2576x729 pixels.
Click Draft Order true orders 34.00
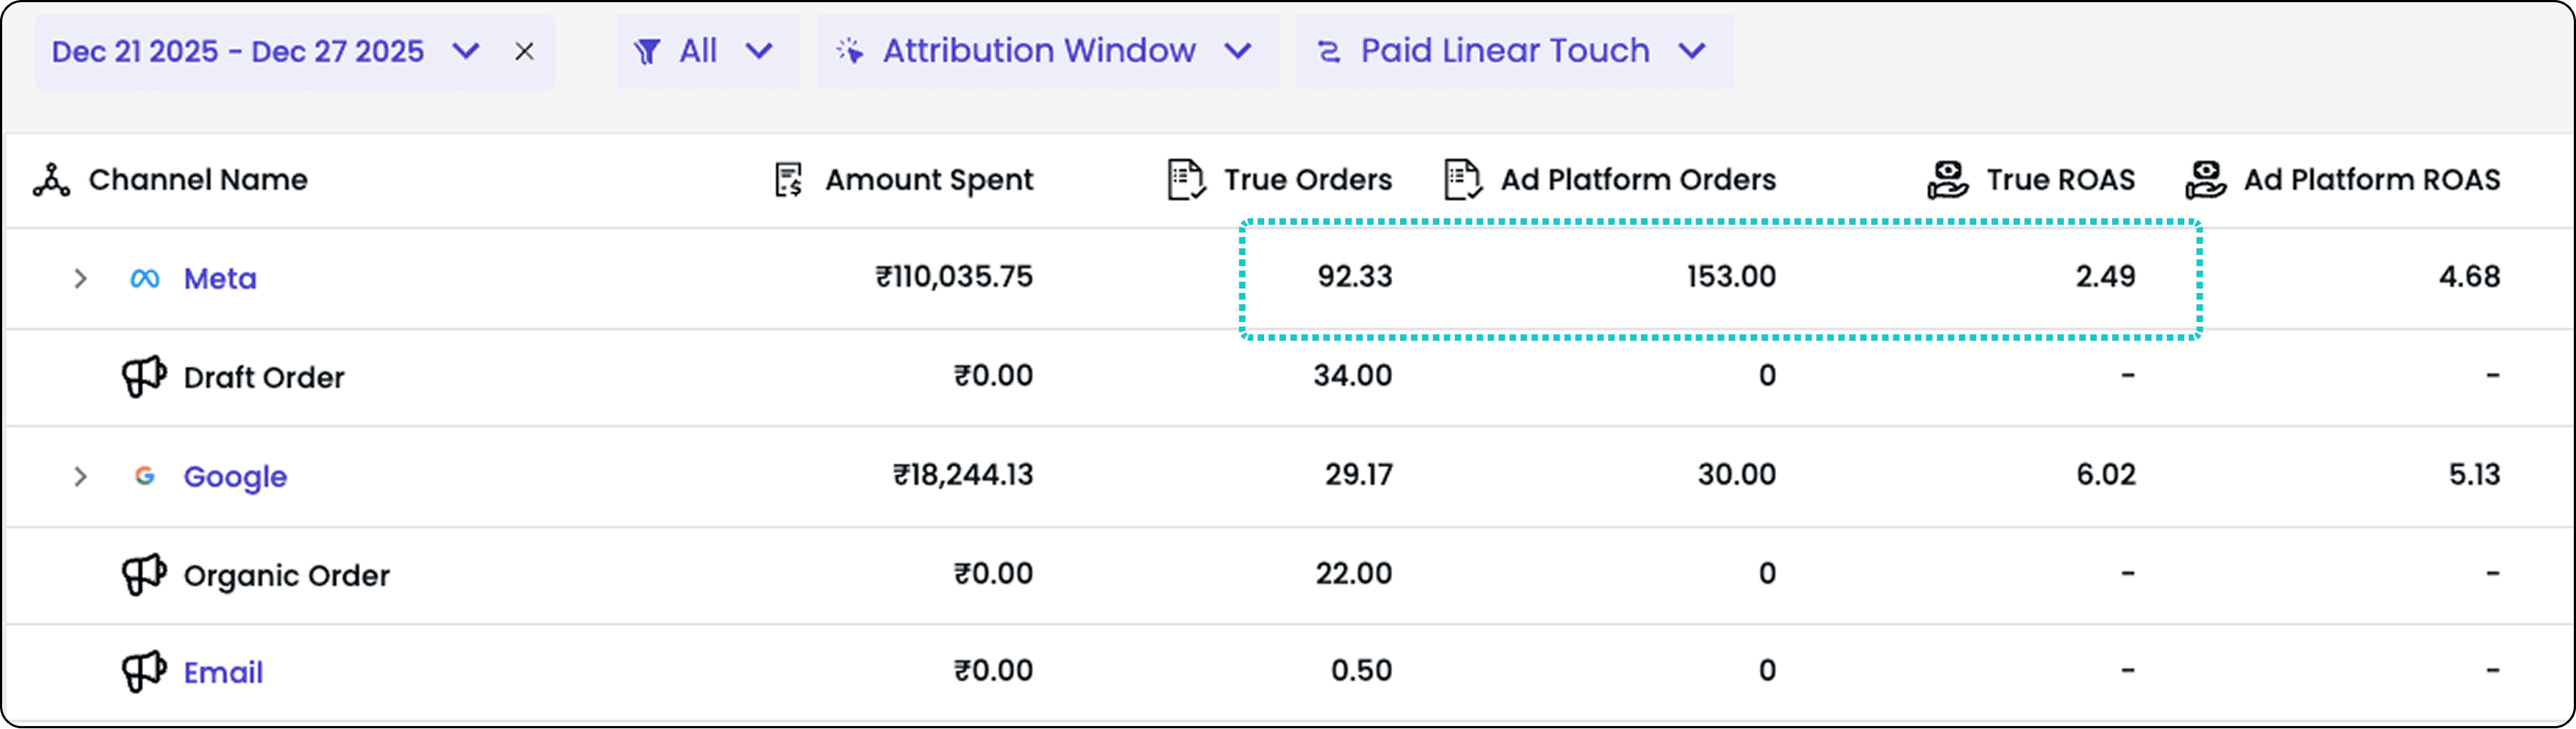coord(1353,376)
